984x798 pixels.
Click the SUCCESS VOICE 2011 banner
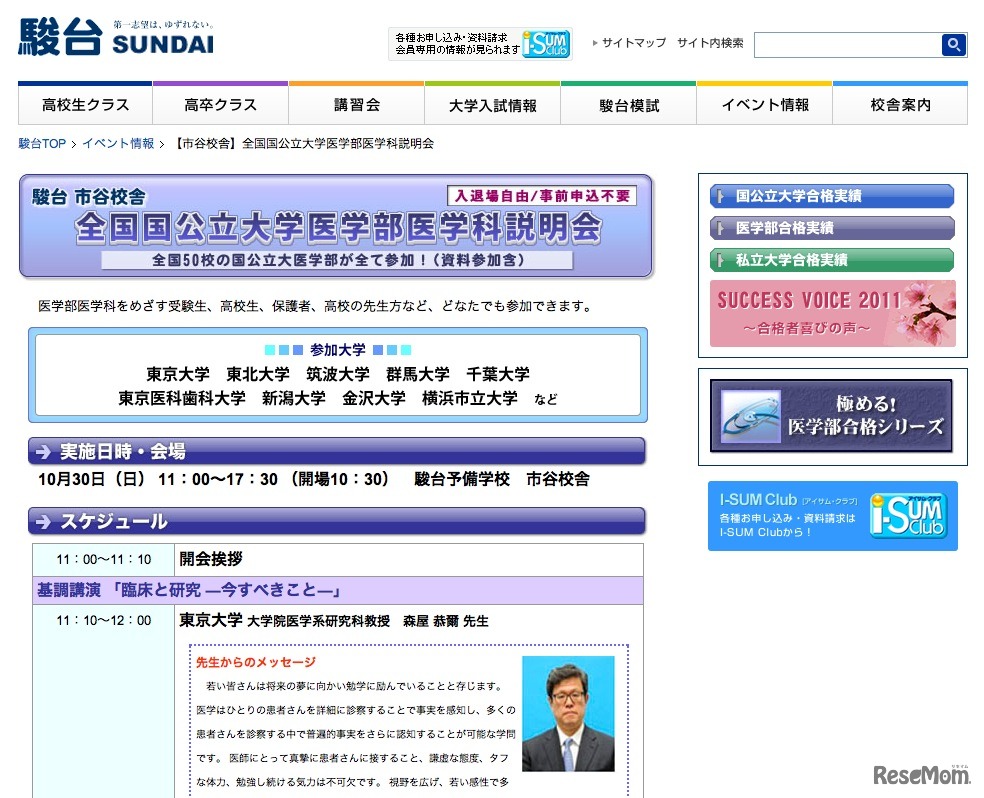click(x=832, y=313)
